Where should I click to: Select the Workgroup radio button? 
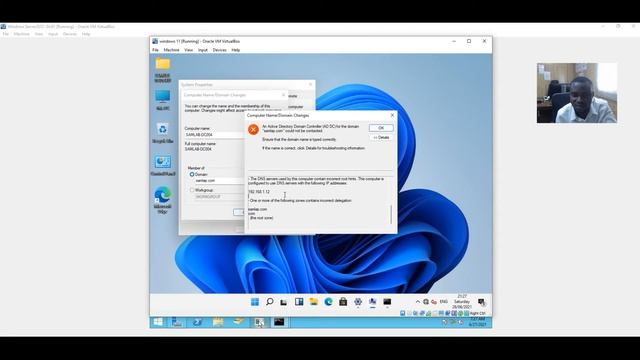click(x=192, y=190)
